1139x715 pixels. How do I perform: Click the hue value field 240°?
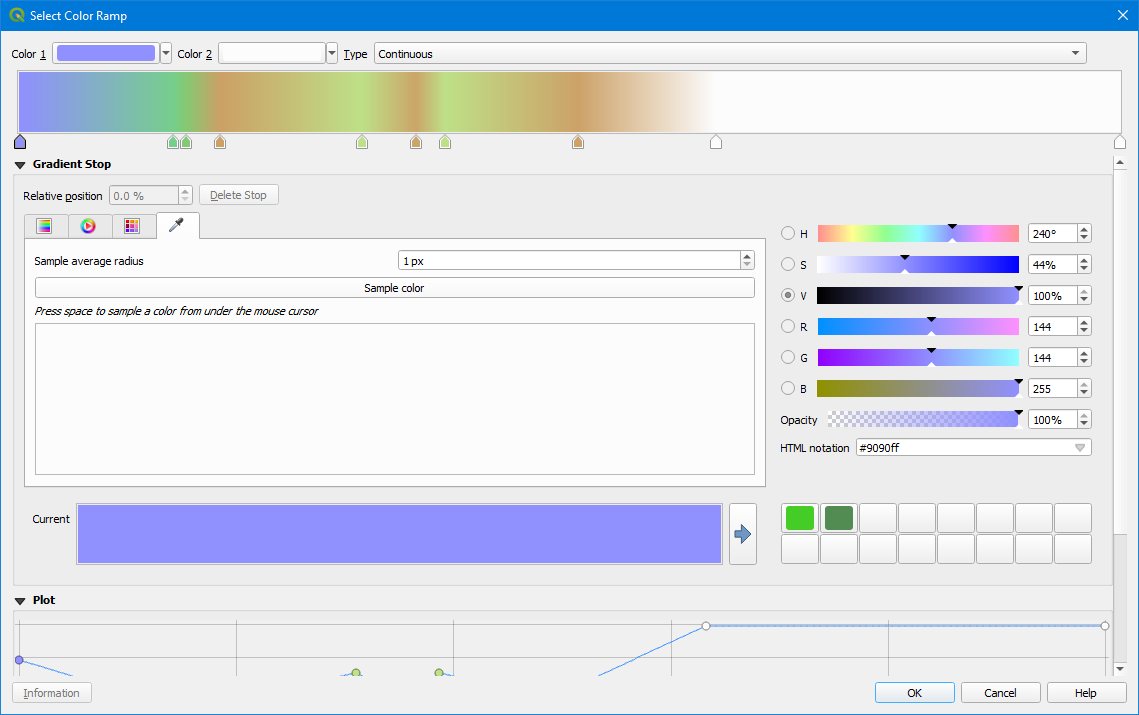coord(1053,233)
